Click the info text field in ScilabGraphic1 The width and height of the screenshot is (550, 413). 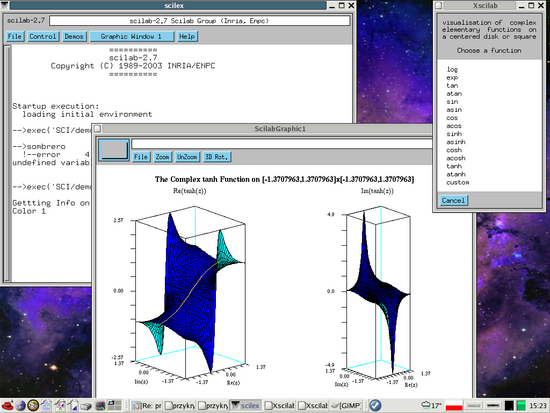pyautogui.click(x=282, y=144)
